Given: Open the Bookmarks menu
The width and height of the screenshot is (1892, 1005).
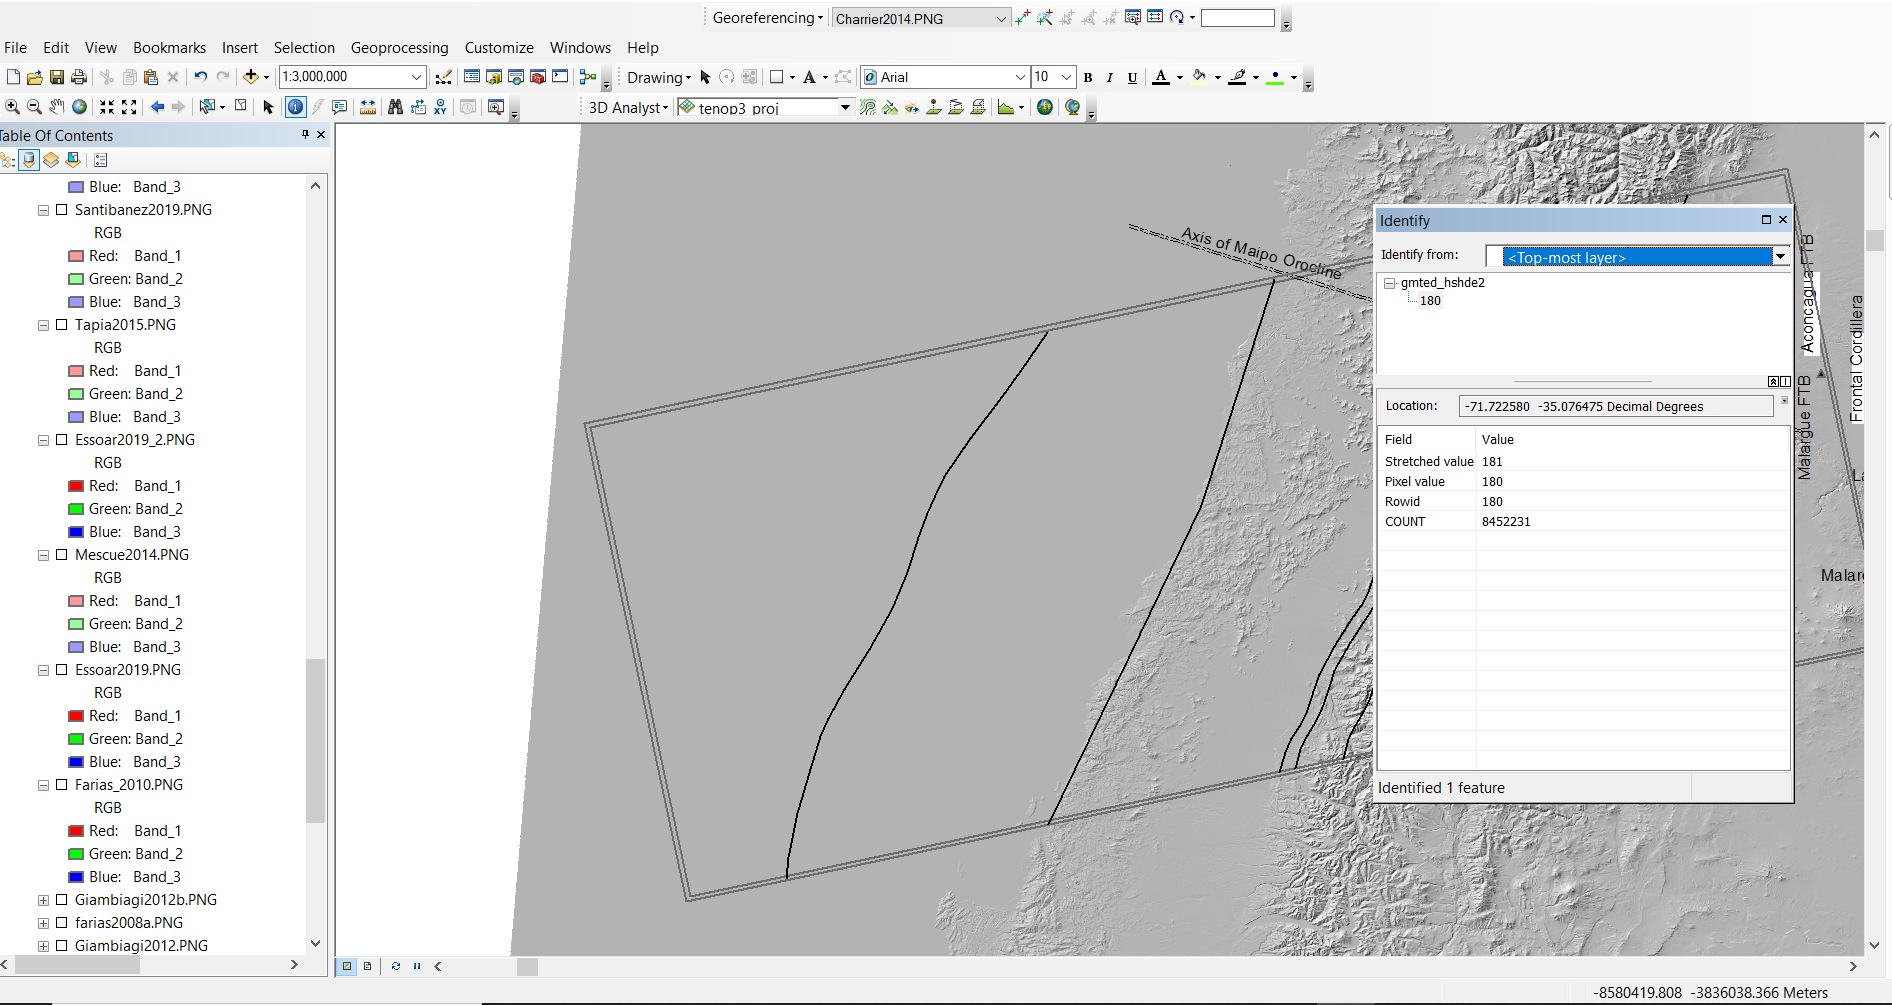Looking at the screenshot, I should [x=168, y=47].
